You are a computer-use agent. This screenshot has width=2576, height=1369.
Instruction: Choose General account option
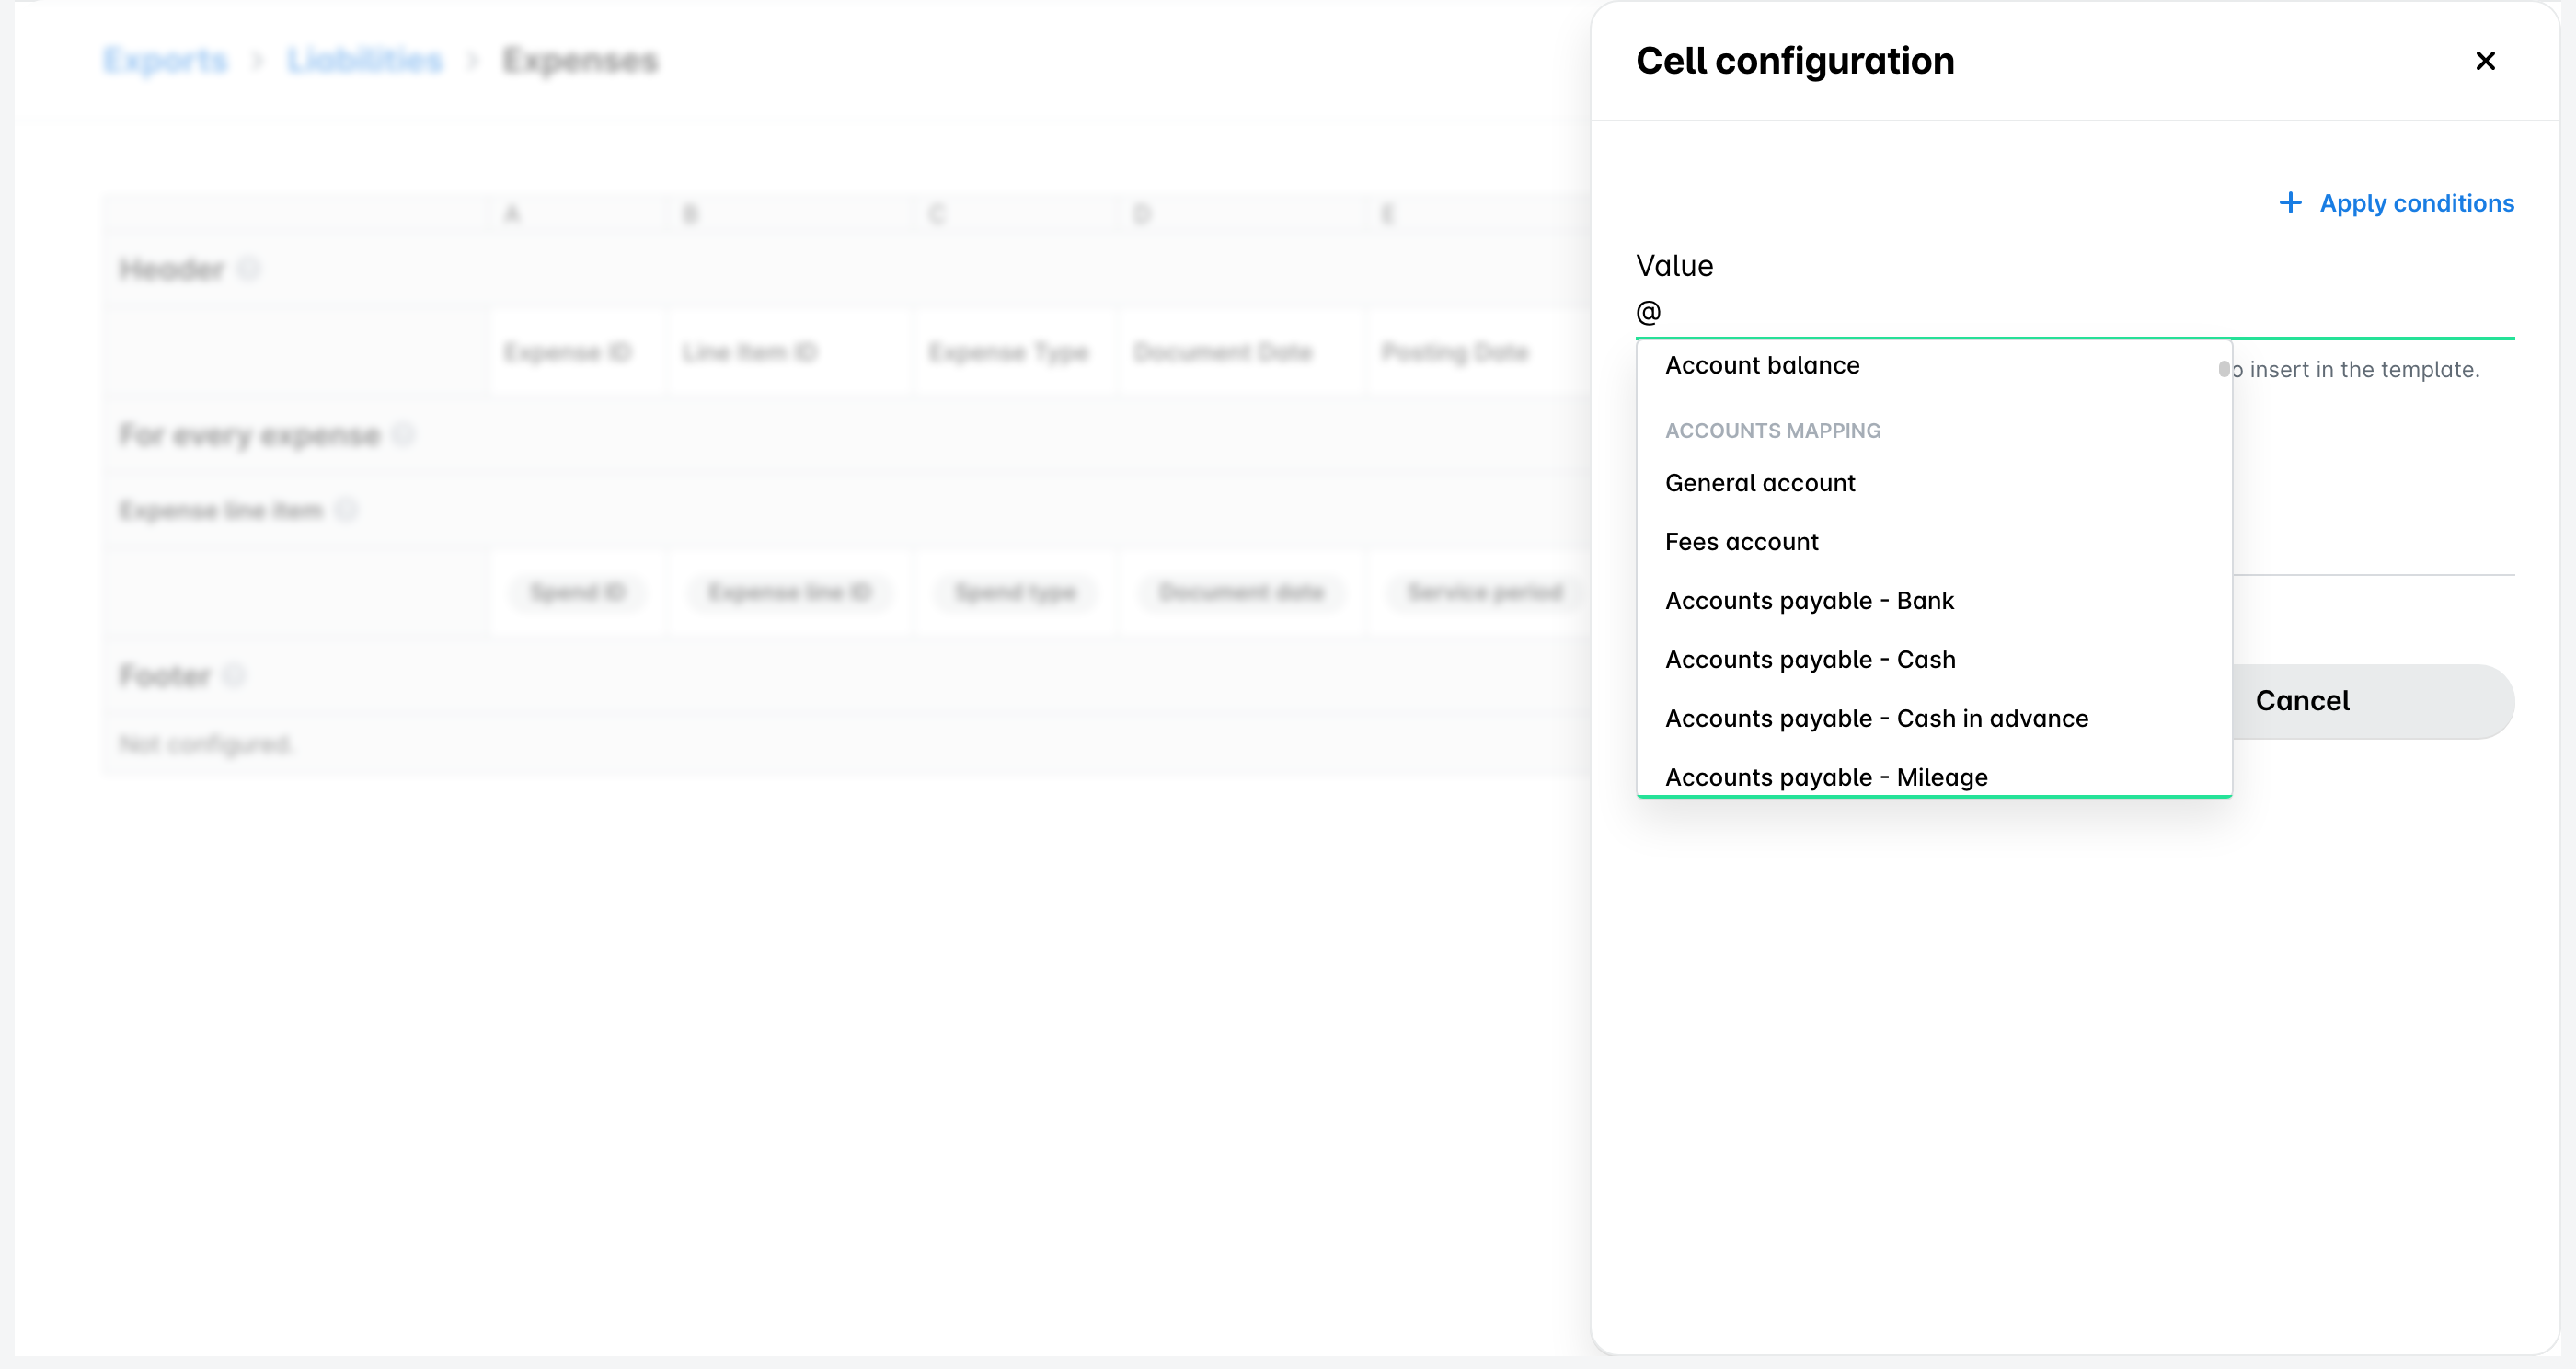point(1934,483)
